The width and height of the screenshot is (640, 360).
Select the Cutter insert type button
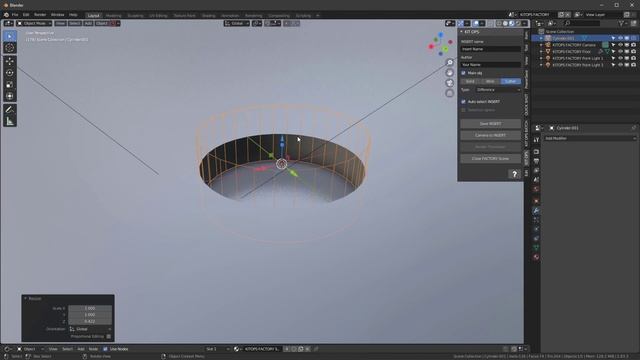(x=511, y=81)
